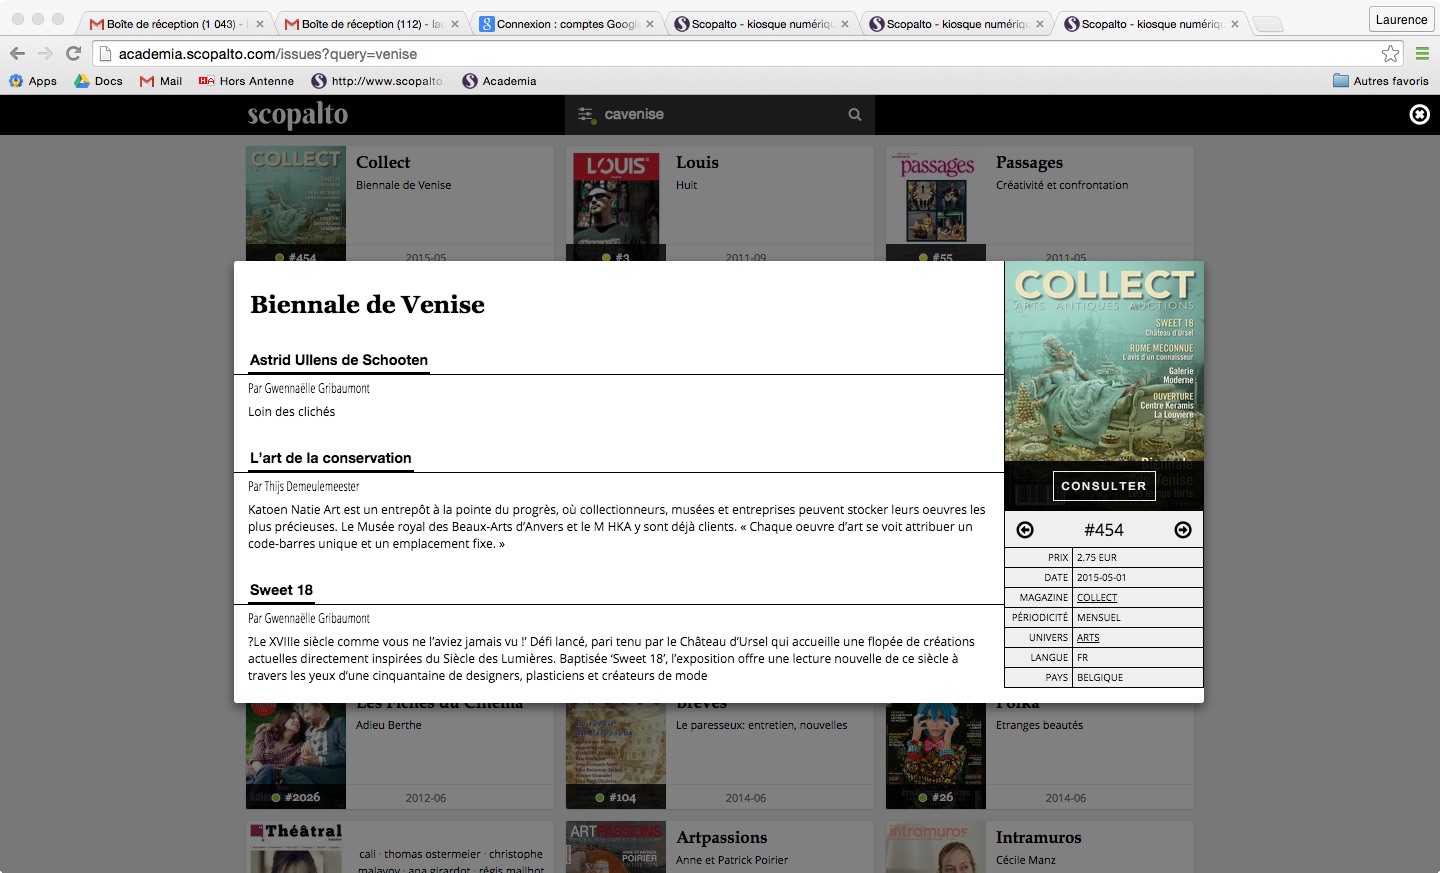Open the Collect result title in background
The height and width of the screenshot is (873, 1440).
[383, 162]
